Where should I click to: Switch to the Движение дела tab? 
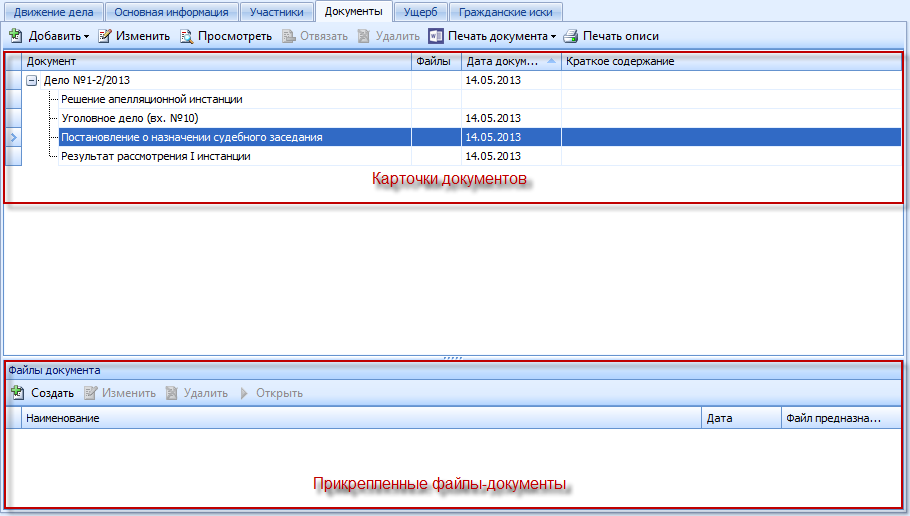click(53, 12)
